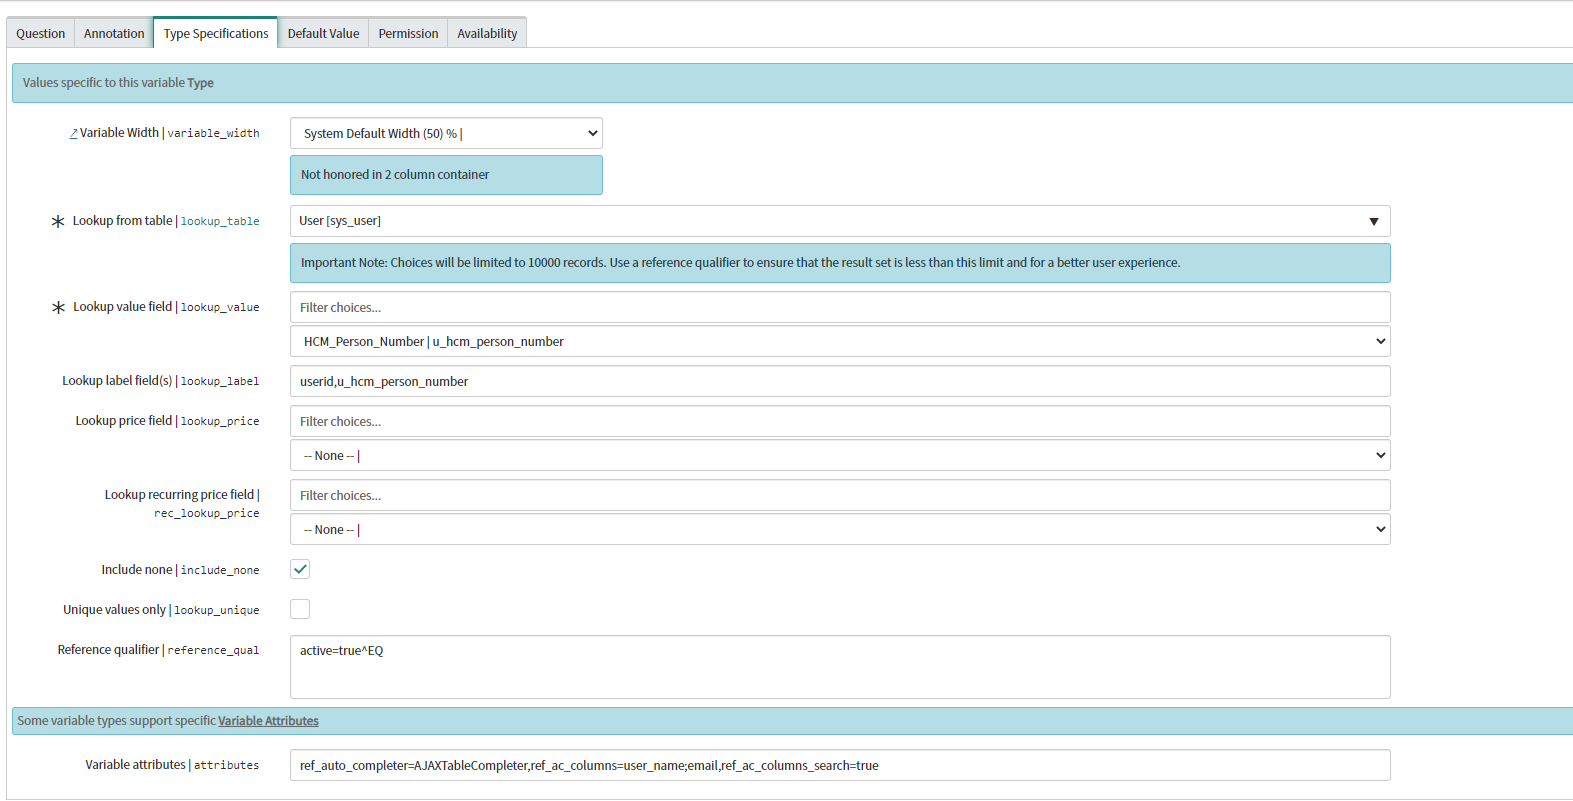
Task: Click the Lookup label field(s) input
Action: point(840,382)
